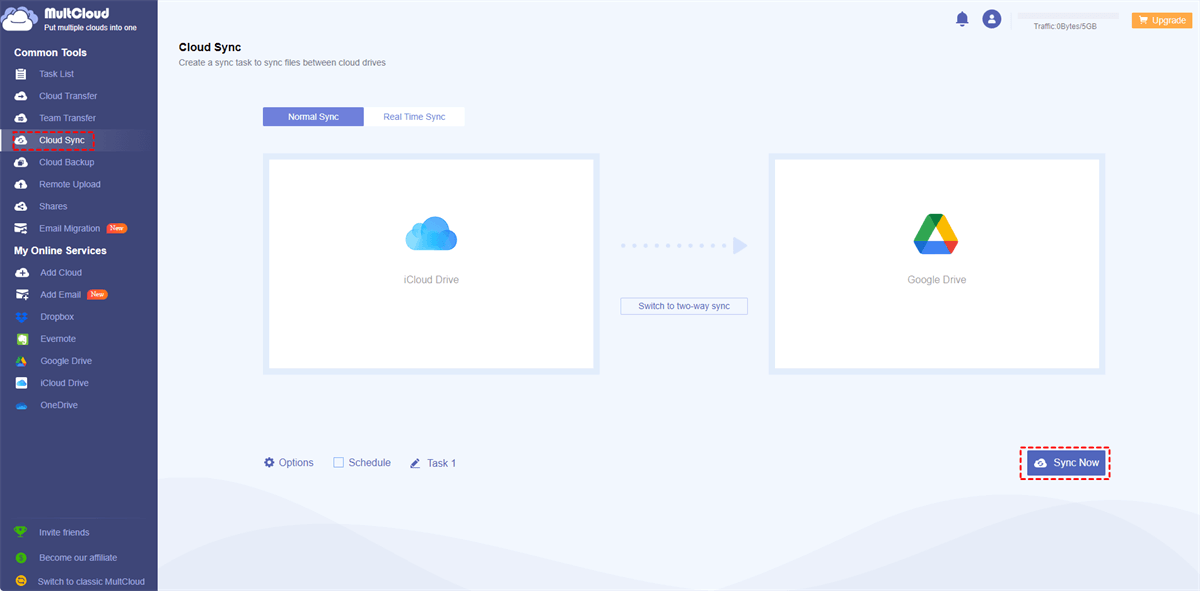The image size is (1200, 591).
Task: Click the Add Email icon
Action: click(21, 294)
